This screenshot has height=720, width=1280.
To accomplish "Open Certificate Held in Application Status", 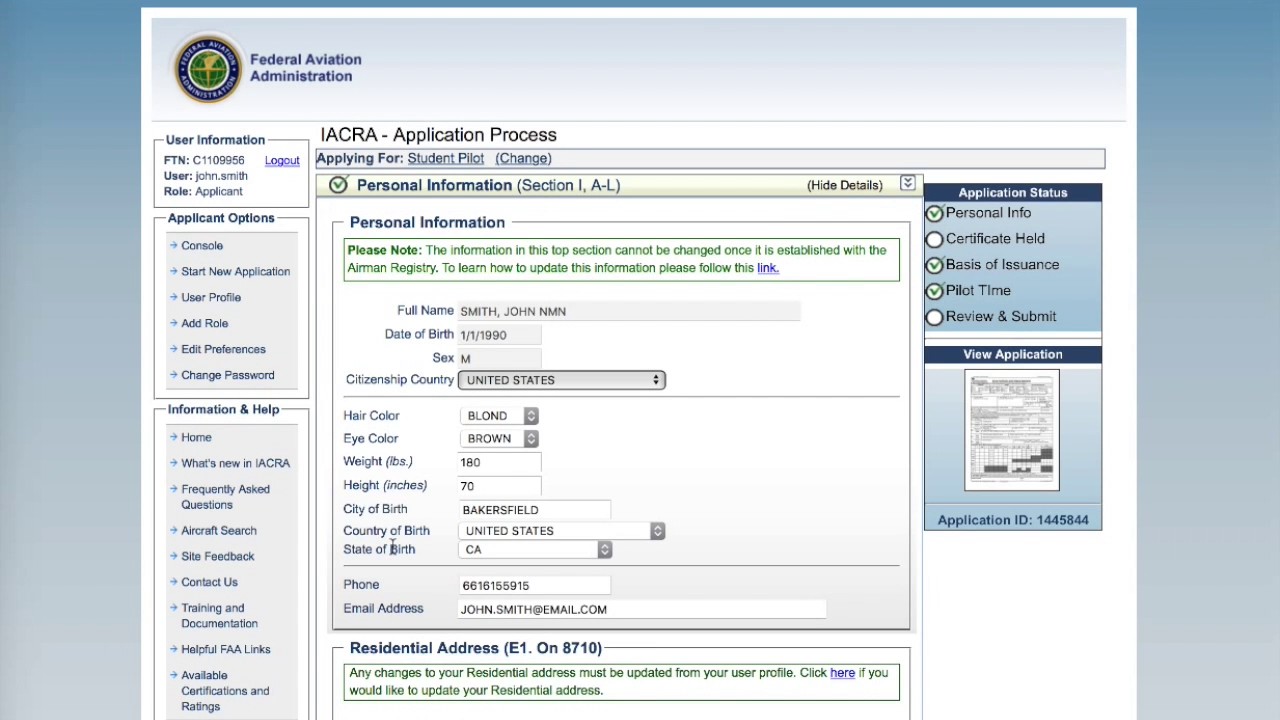I will [995, 239].
